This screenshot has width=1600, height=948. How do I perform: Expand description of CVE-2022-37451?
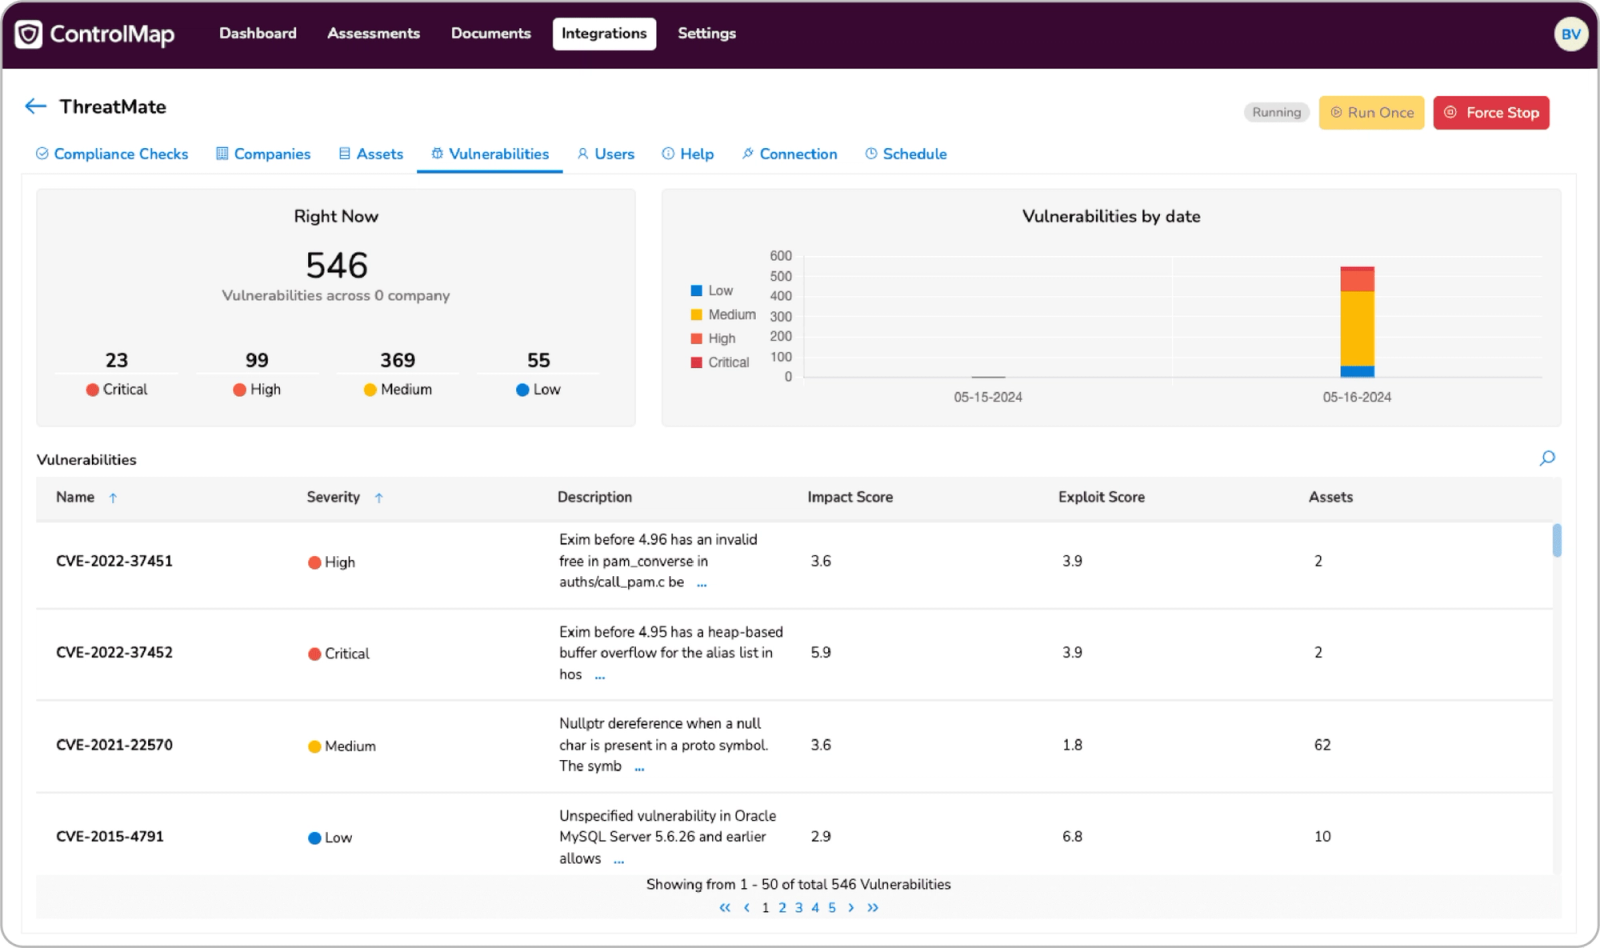pyautogui.click(x=702, y=584)
